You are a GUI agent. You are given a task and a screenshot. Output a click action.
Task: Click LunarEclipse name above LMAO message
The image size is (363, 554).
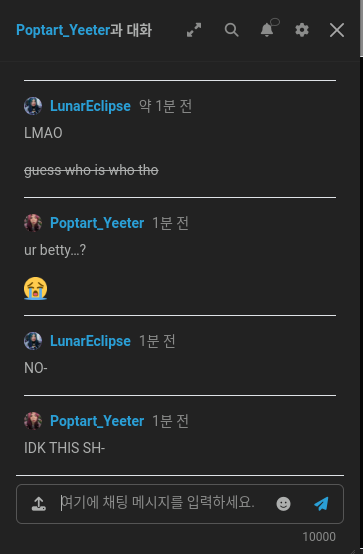coord(90,106)
